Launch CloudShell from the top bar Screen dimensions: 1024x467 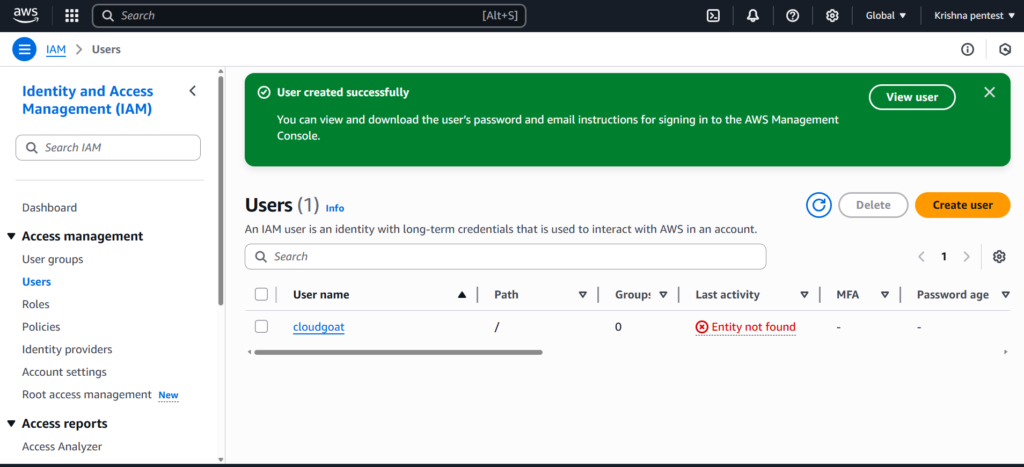point(713,16)
